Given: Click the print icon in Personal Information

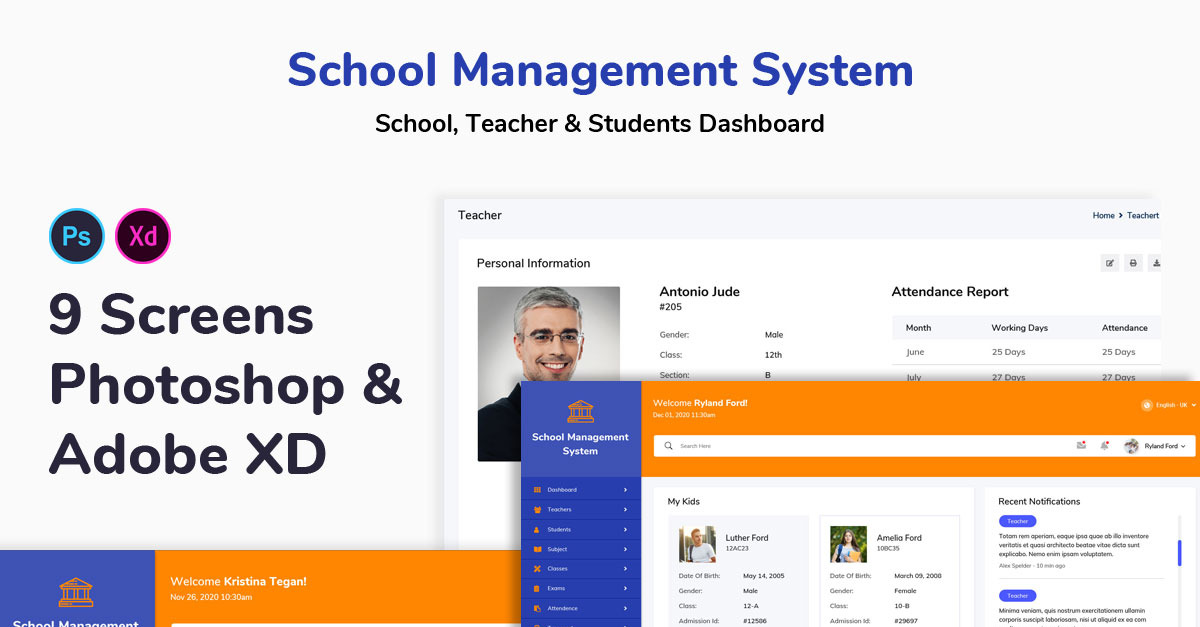Looking at the screenshot, I should pos(1133,263).
